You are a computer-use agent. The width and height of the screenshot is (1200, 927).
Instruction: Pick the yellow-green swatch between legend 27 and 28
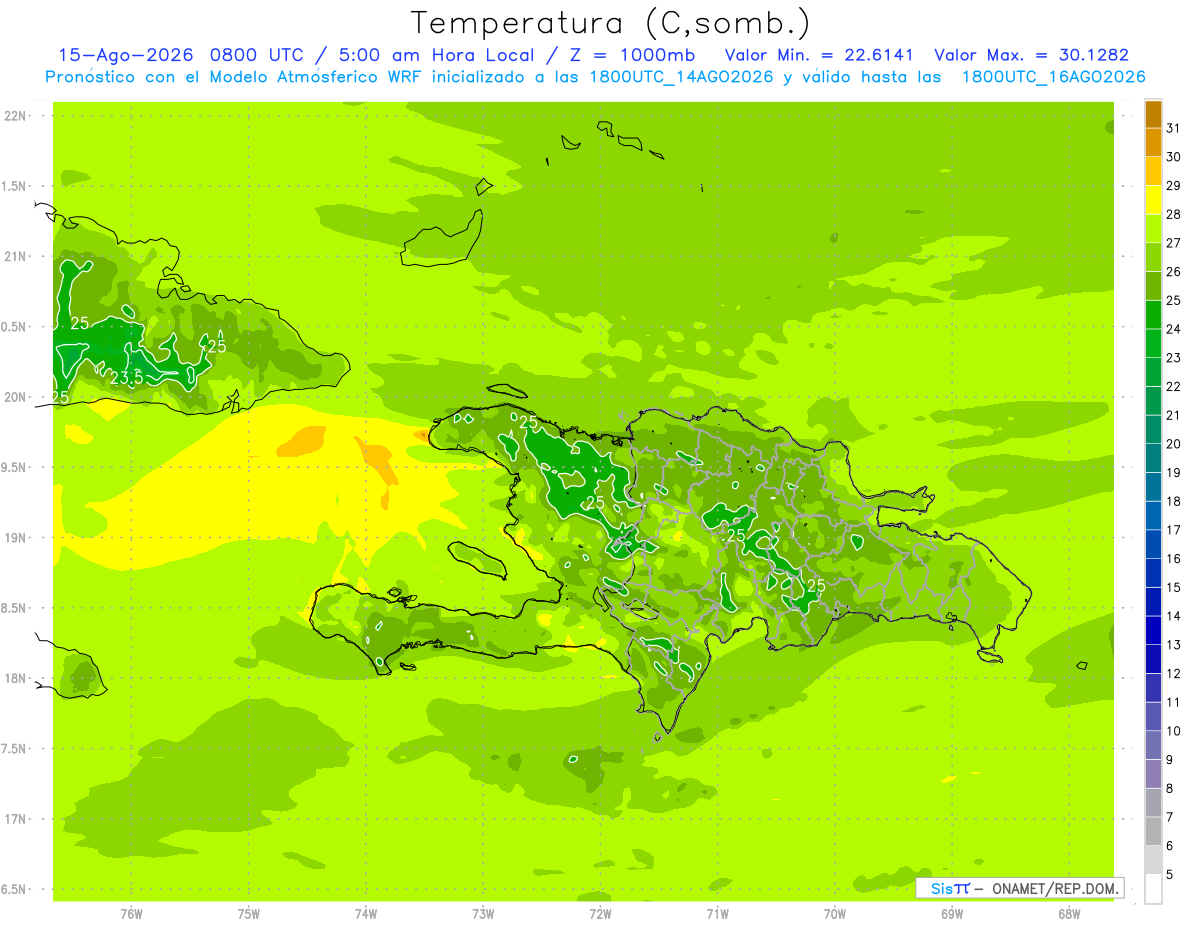[x=1153, y=228]
